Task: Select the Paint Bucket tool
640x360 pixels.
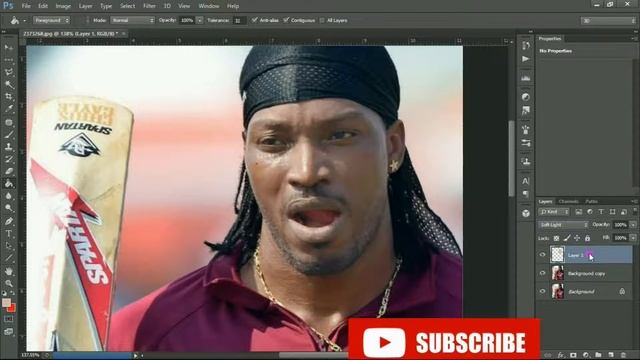Action: [9, 184]
